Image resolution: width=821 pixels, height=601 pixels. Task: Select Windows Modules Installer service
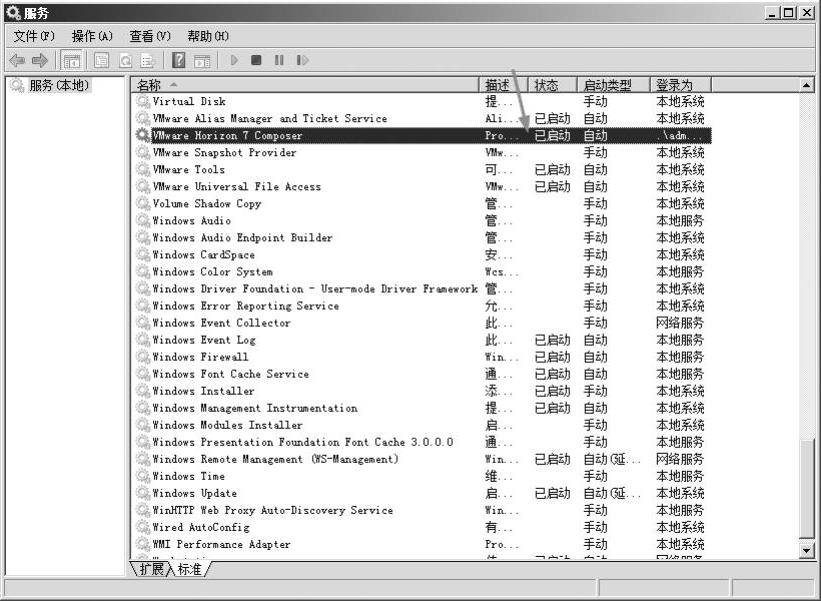tap(421, 425)
